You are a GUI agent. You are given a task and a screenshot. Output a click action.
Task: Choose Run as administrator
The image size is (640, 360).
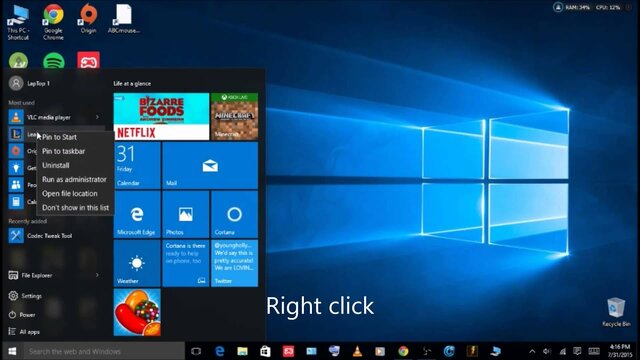75,179
